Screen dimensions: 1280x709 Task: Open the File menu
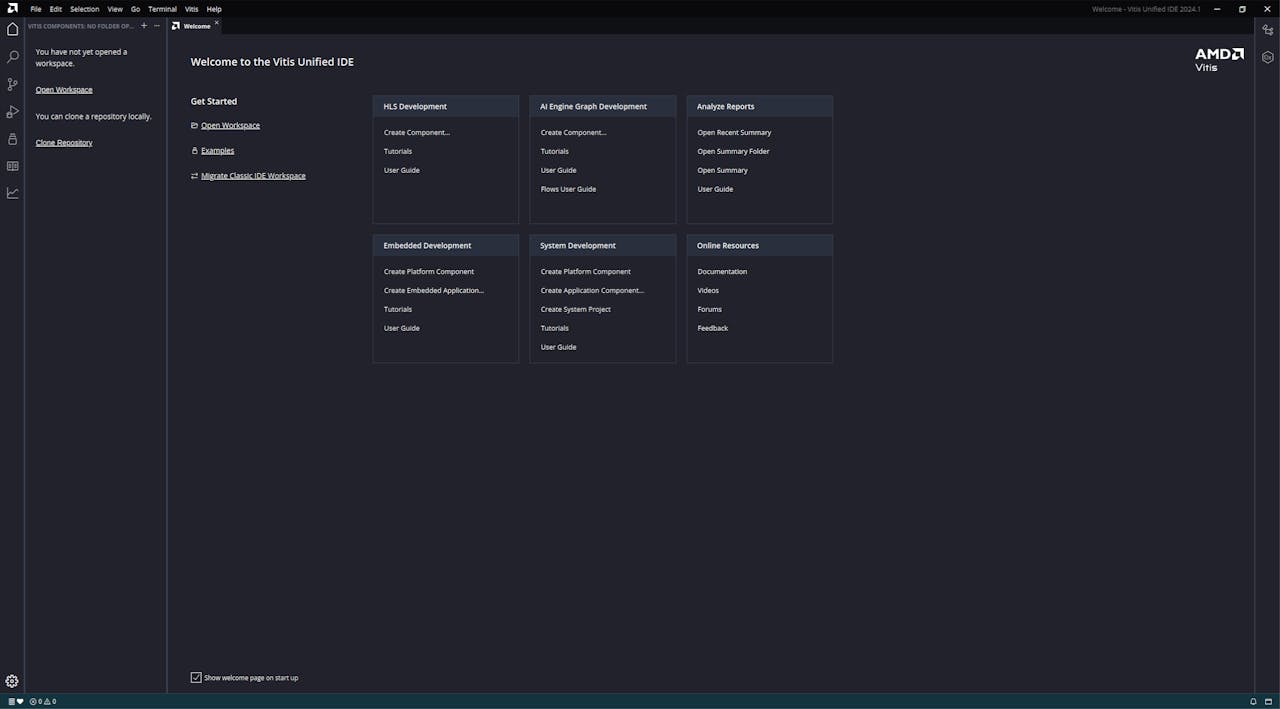[x=36, y=9]
